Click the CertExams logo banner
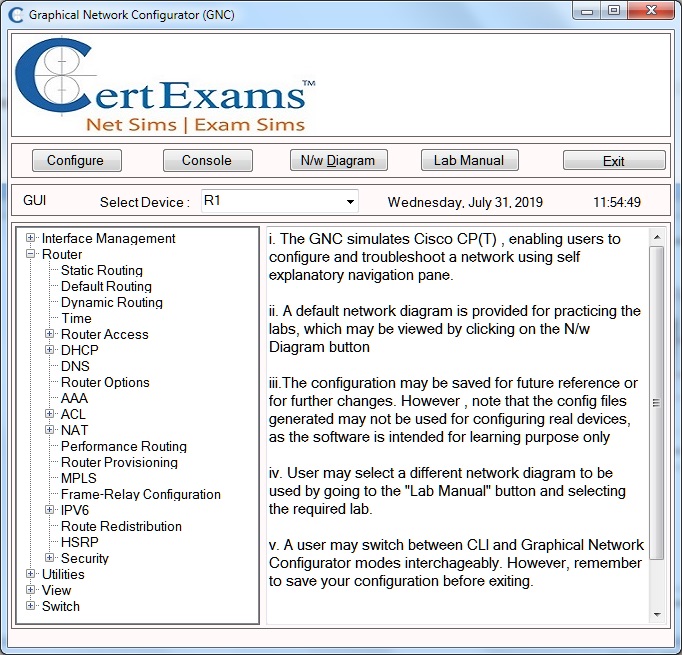682x655 pixels. [165, 85]
